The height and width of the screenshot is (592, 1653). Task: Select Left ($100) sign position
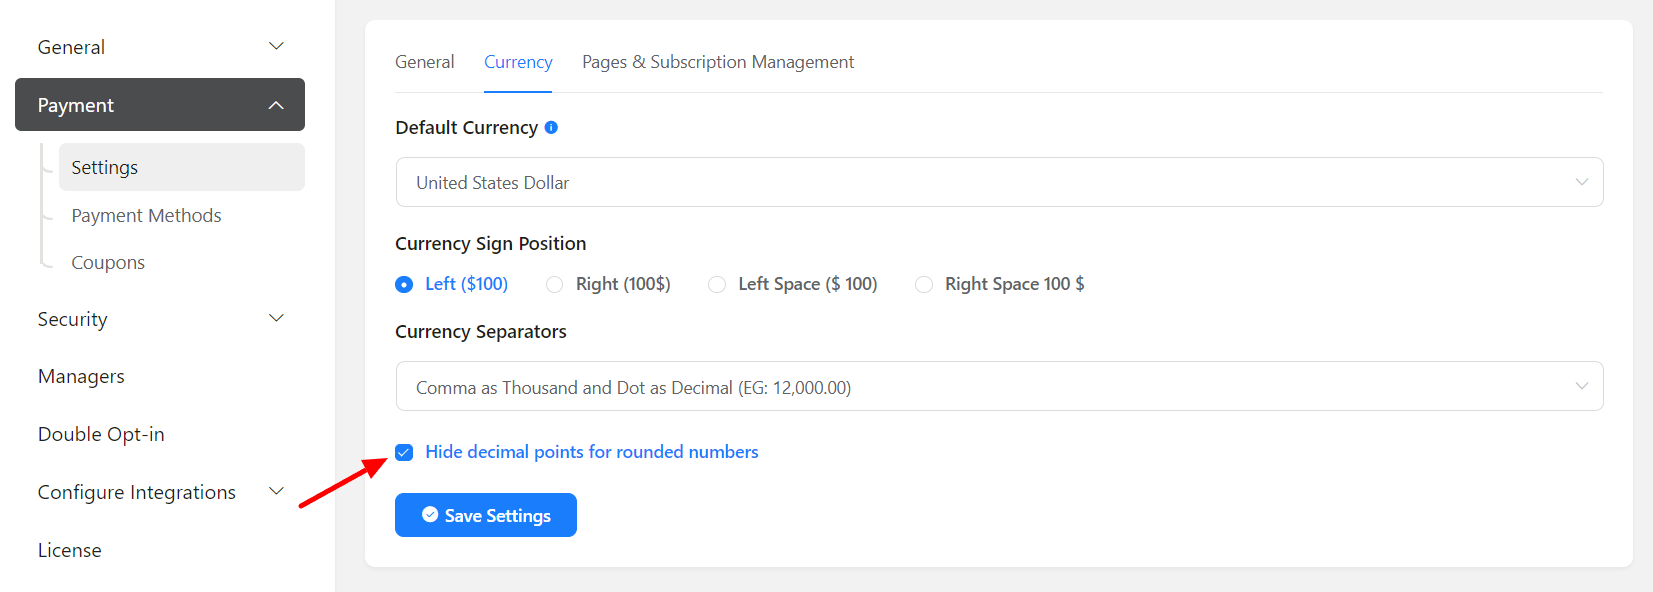[404, 285]
